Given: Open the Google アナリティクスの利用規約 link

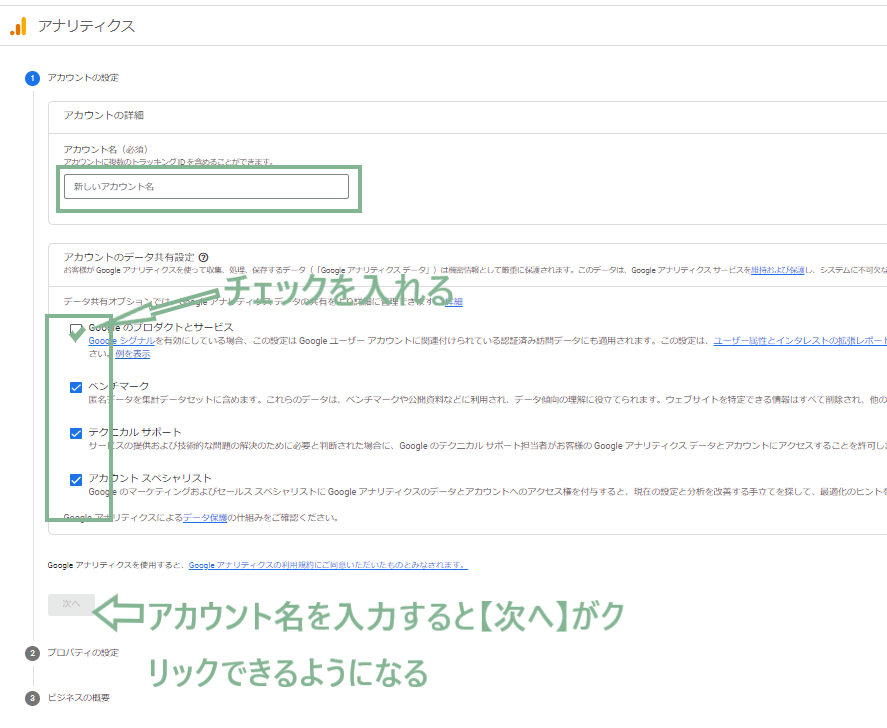Looking at the screenshot, I should click(328, 565).
